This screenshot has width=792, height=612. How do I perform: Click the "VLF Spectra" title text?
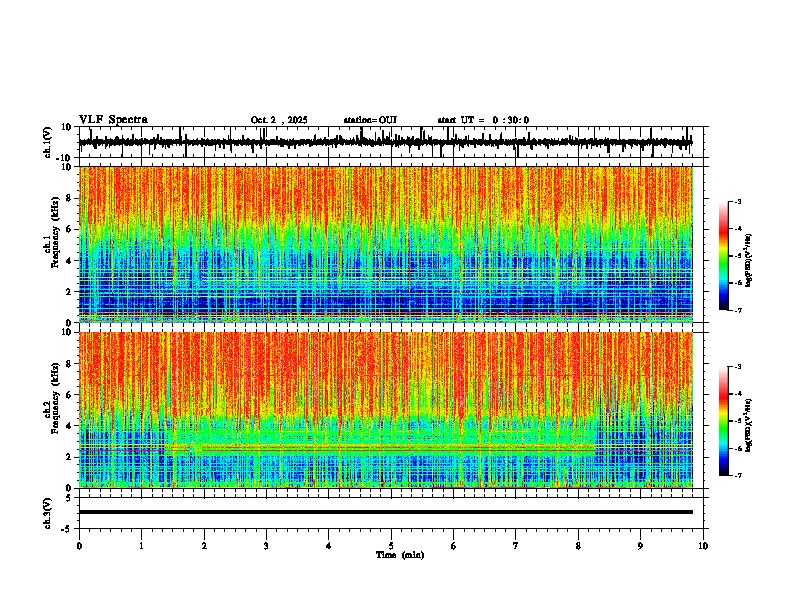click(113, 119)
